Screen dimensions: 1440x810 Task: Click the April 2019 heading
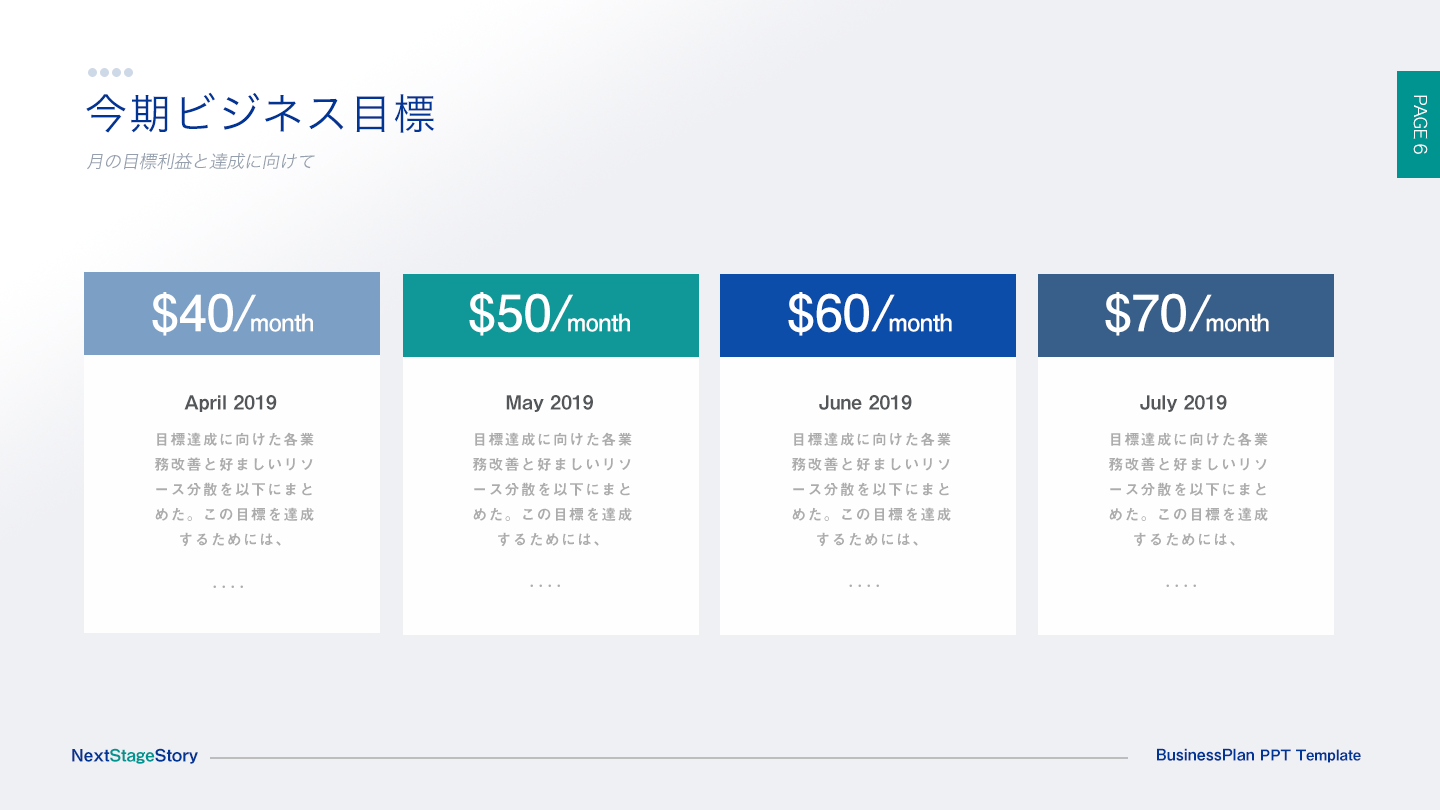coord(231,403)
